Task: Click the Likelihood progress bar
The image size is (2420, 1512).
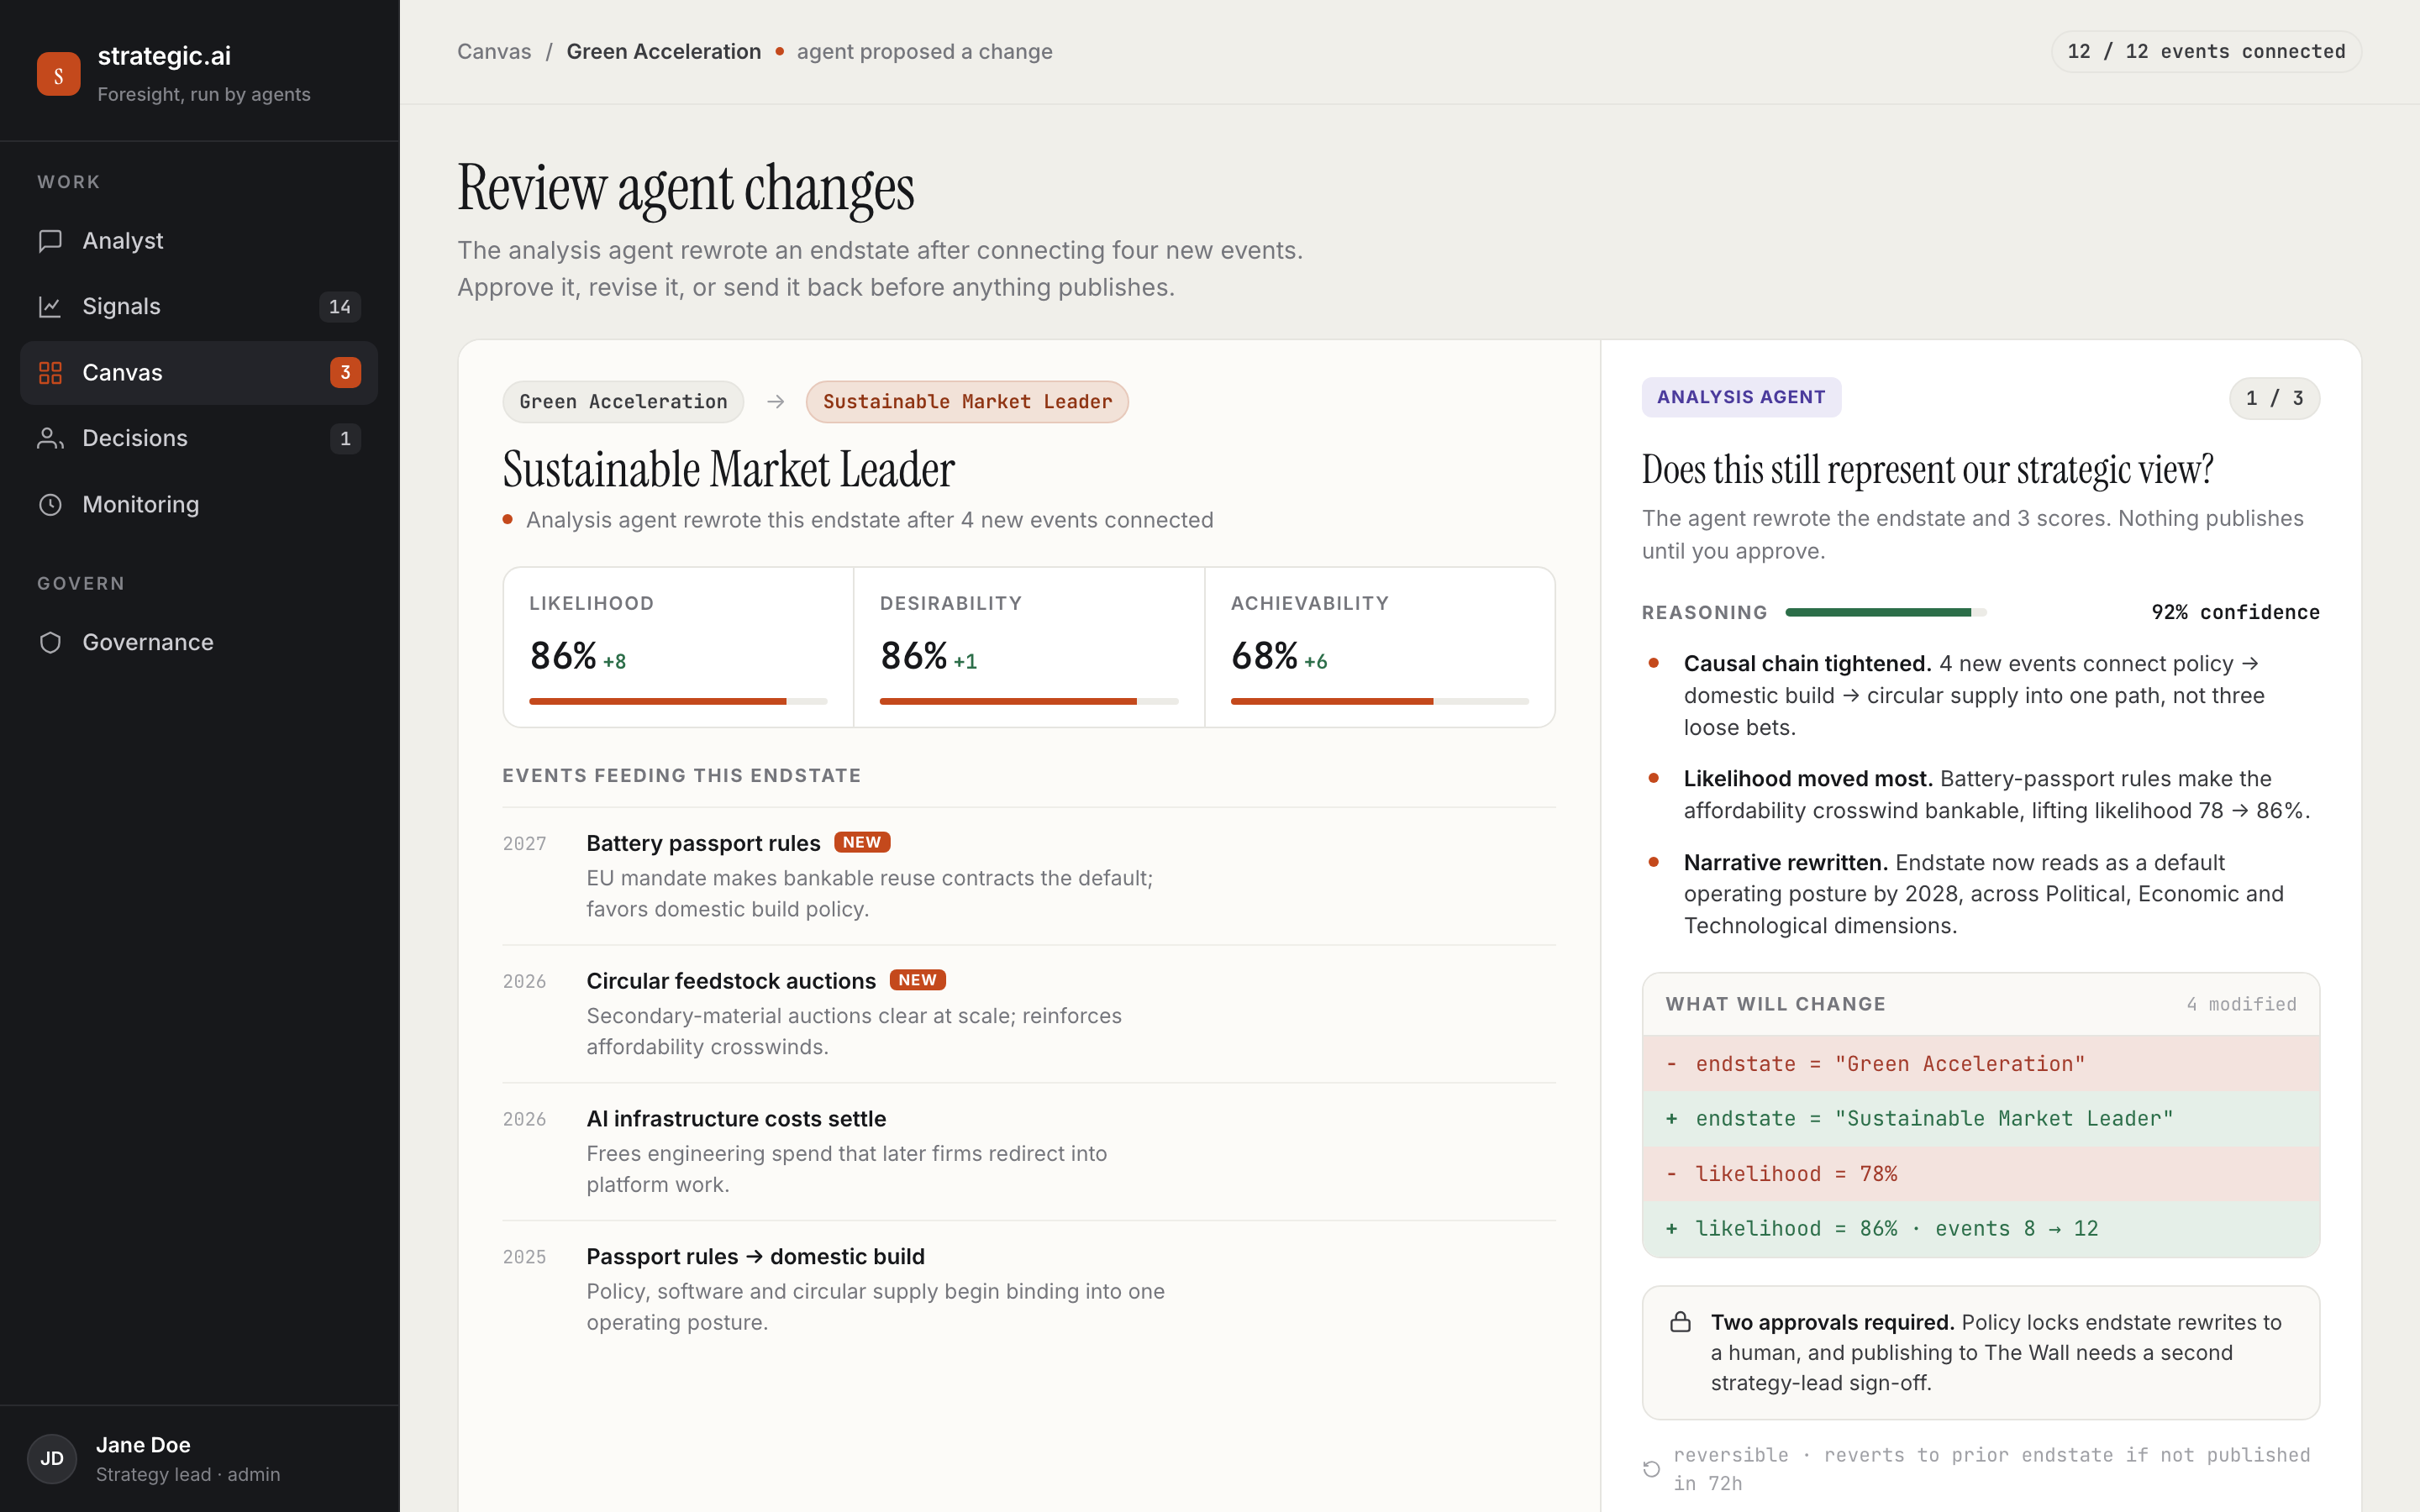Action: coord(678,702)
